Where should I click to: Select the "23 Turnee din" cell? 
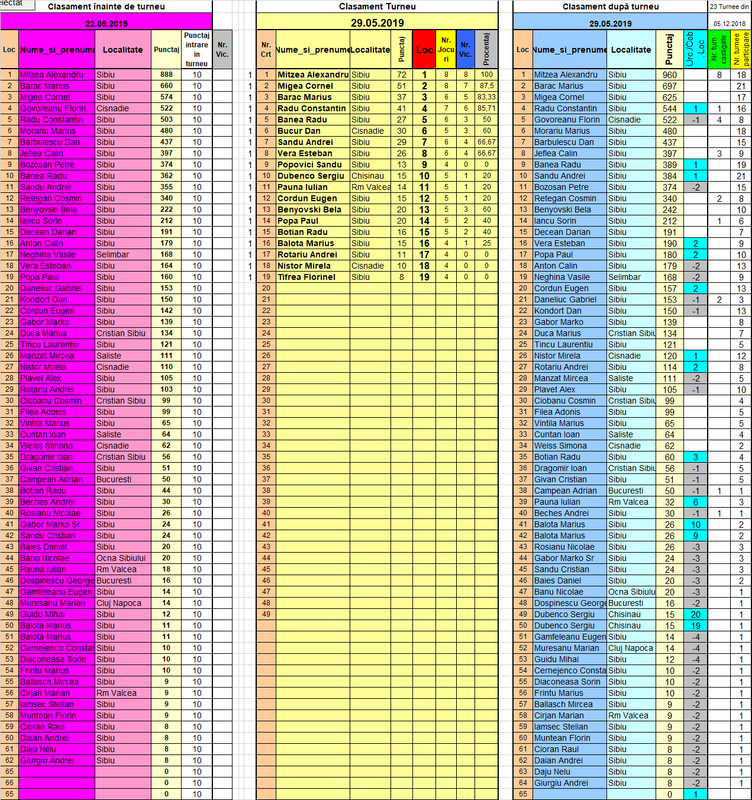pyautogui.click(x=730, y=7)
